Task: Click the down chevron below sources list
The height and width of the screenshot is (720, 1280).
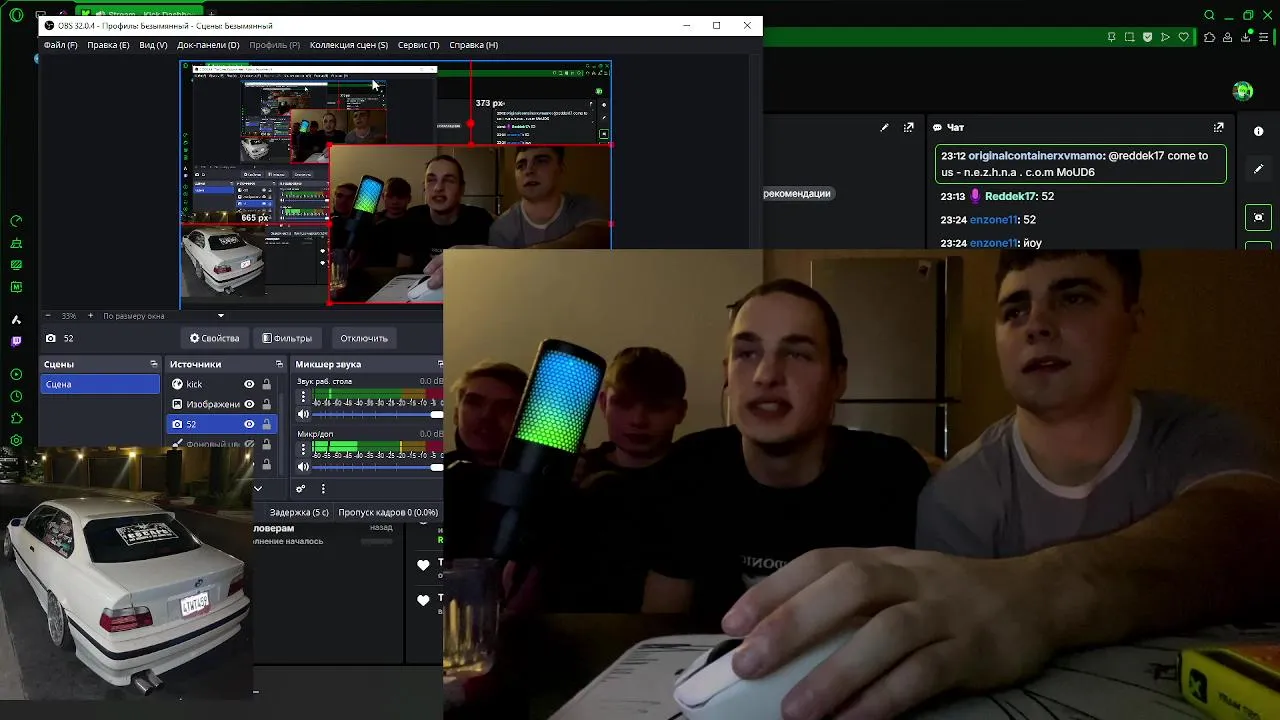Action: [x=257, y=489]
